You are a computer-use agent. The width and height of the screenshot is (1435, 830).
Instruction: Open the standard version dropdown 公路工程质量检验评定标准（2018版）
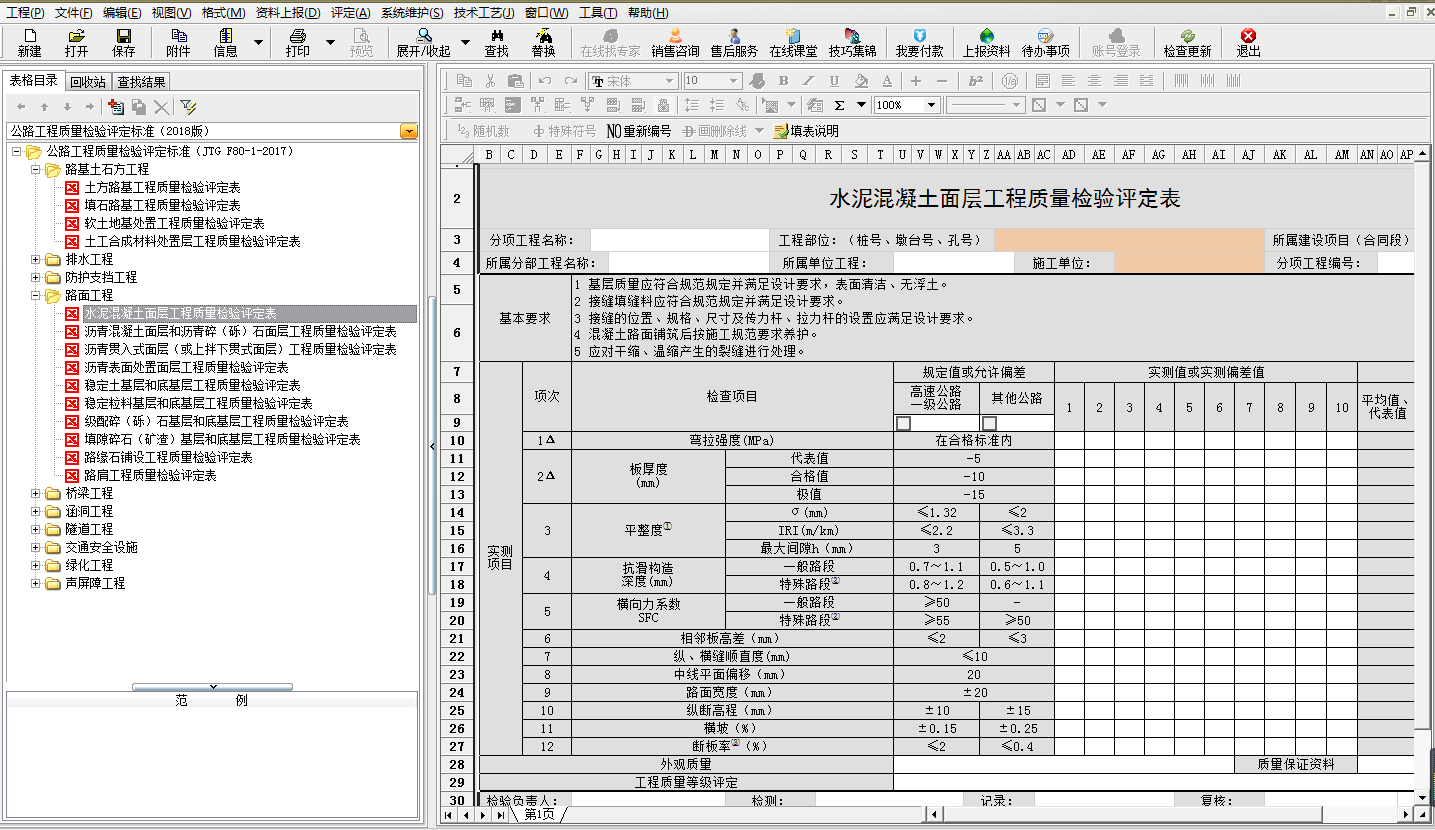coord(409,131)
